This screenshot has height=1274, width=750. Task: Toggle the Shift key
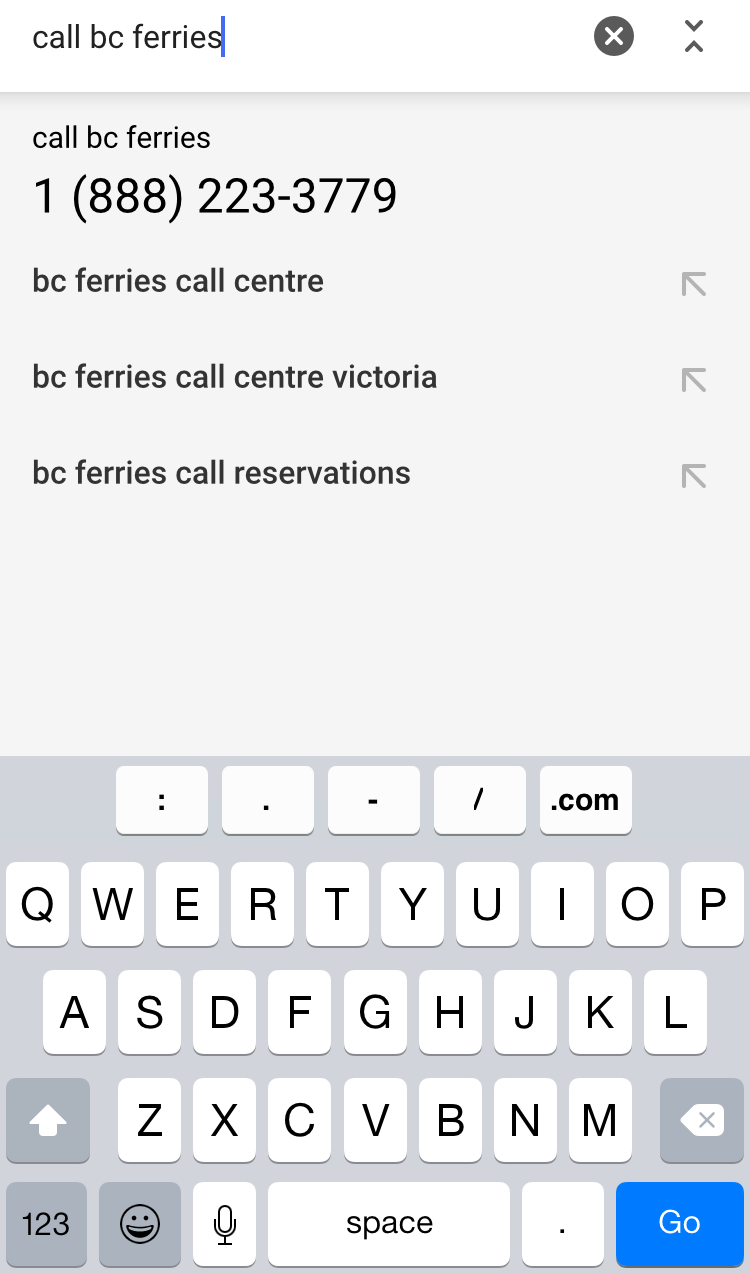point(48,1121)
